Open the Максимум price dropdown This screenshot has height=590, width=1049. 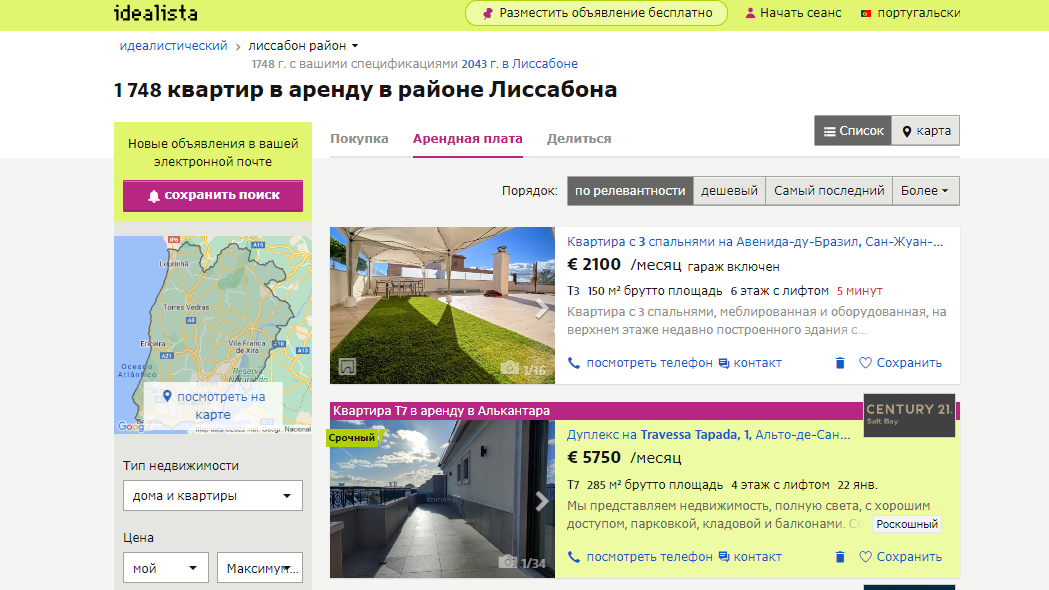click(260, 568)
